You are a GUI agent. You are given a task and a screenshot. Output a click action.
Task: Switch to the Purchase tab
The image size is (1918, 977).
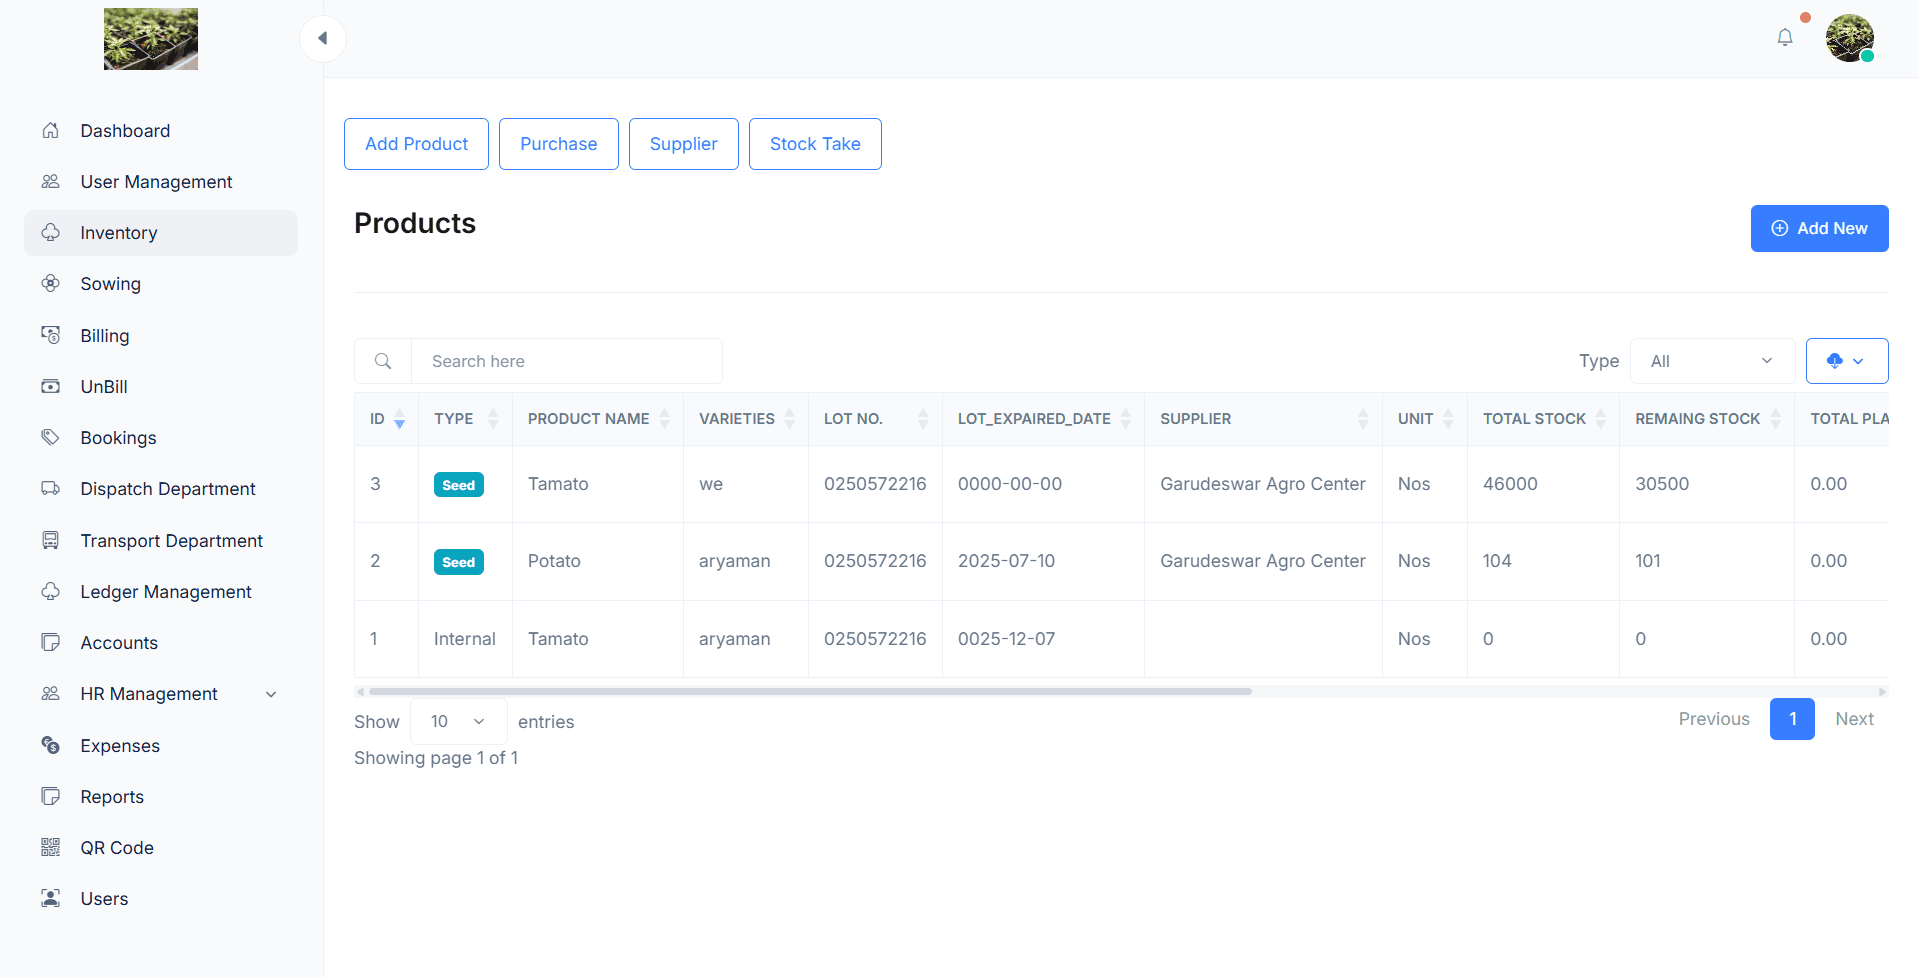(558, 144)
